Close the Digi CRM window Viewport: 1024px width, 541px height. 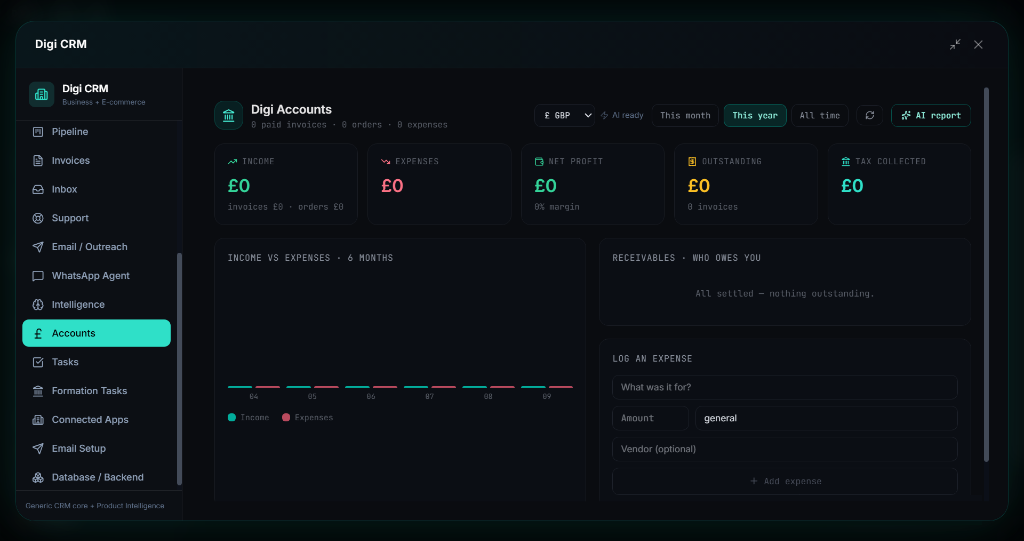[x=978, y=44]
